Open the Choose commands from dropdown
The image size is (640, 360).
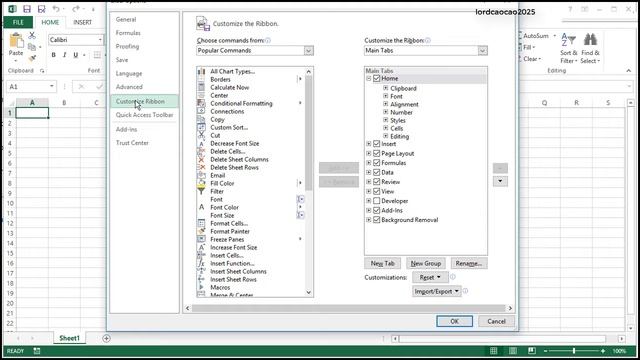coord(309,51)
